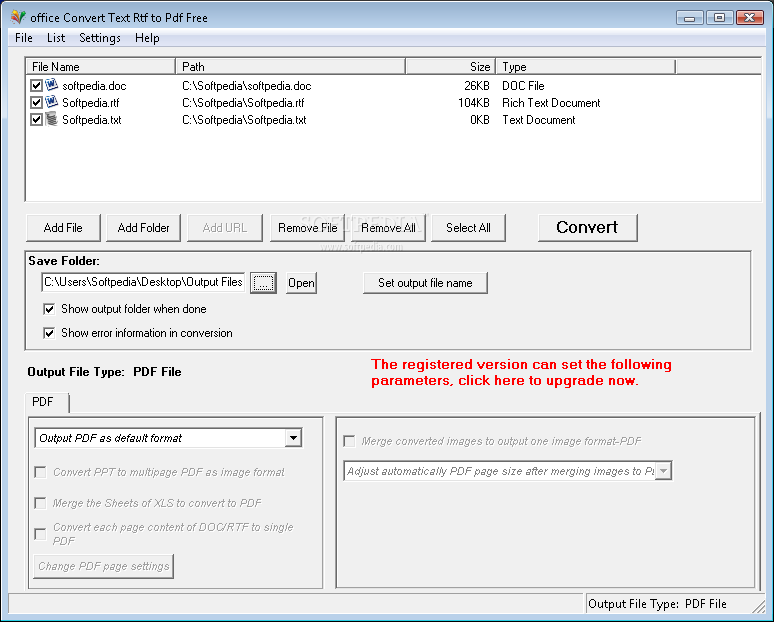Click the 104KB size cell

pos(474,103)
